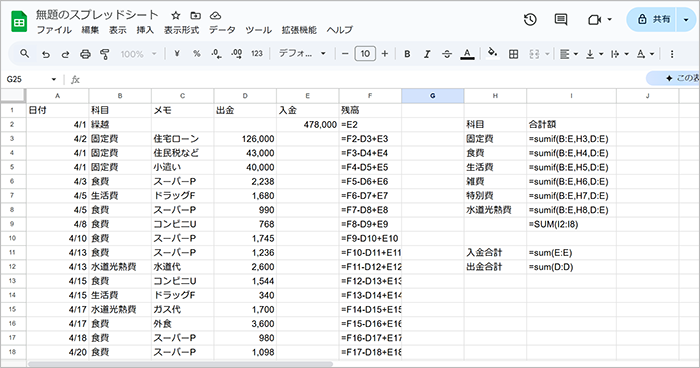Star the untitled spreadsheet
Viewport: 700px width, 368px height.
175,16
